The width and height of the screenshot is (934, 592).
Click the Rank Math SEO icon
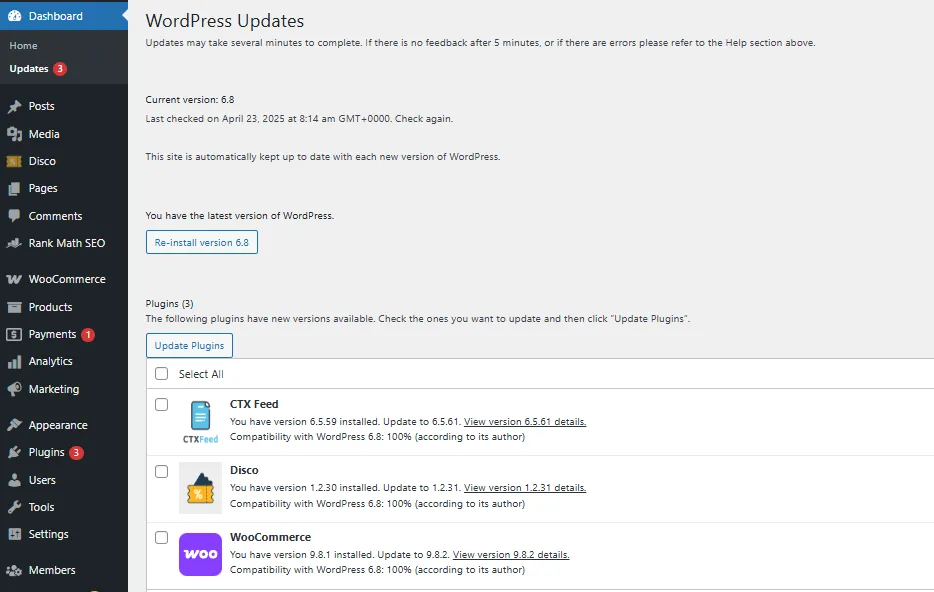(14, 243)
